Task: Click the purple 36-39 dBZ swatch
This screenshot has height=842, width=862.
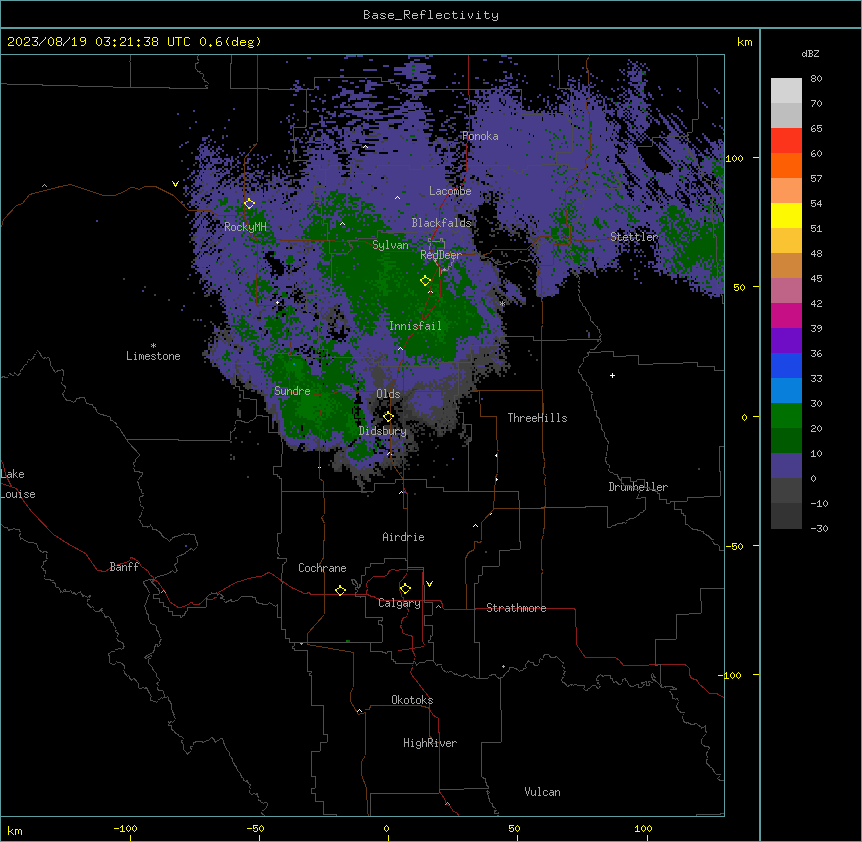Action: 786,341
